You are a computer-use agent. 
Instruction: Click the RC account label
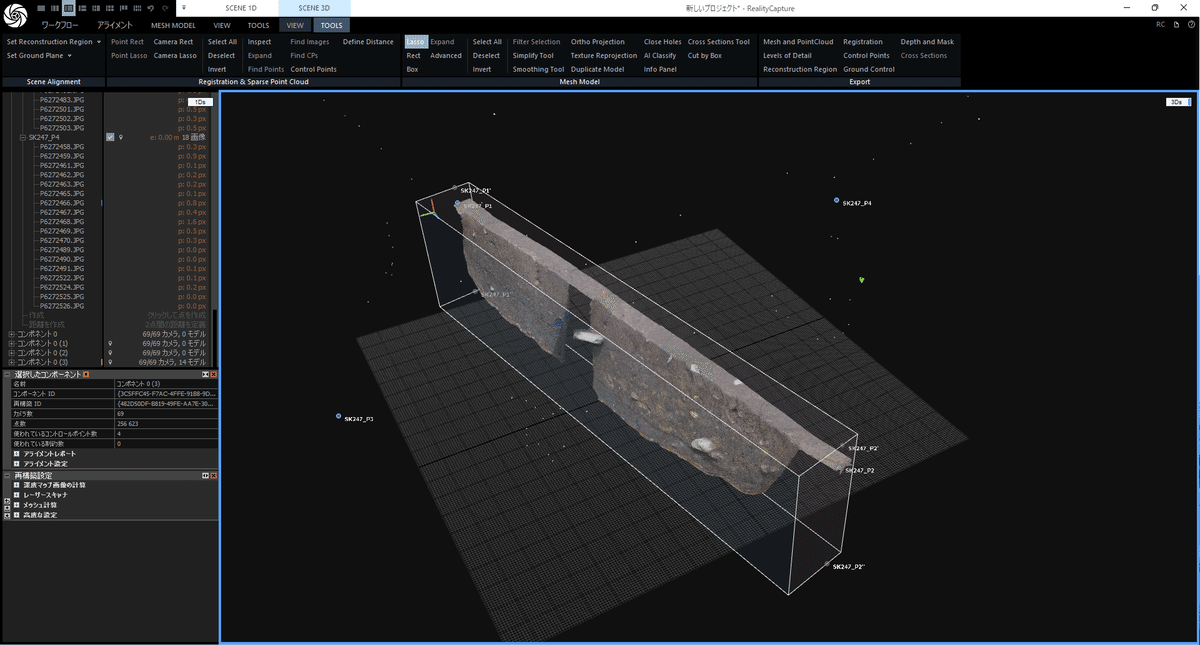point(1160,24)
